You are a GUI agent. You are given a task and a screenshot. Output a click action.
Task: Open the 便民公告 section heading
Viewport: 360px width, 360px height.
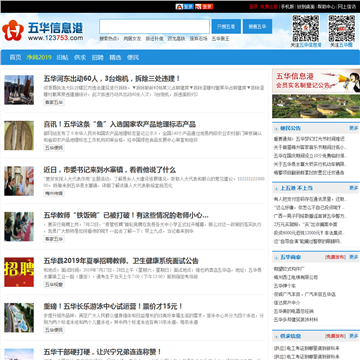[290, 128]
